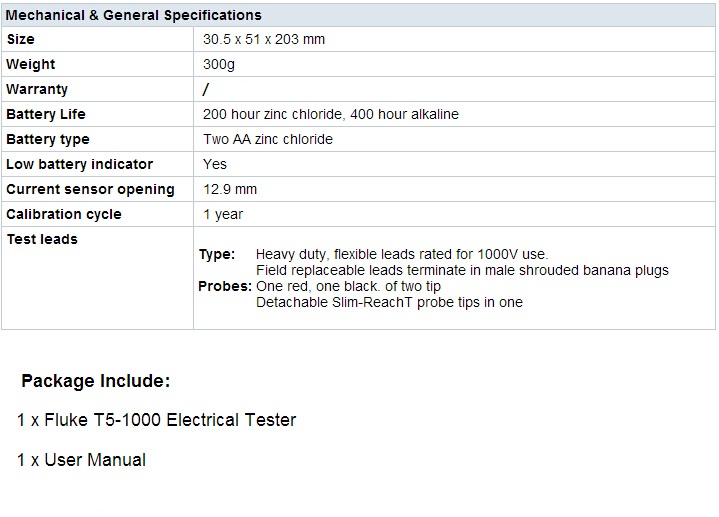Click the 30.5 x 51 x 203 mm value
719x517 pixels.
[x=264, y=39]
